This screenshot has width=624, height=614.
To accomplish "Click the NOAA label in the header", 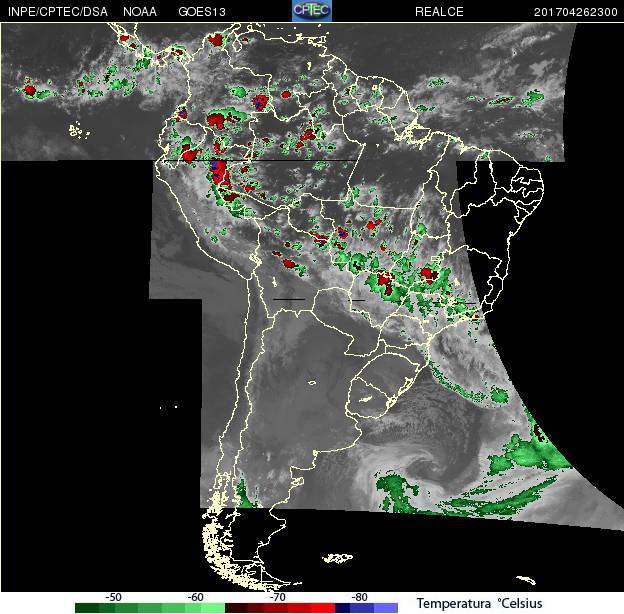I will pos(140,12).
